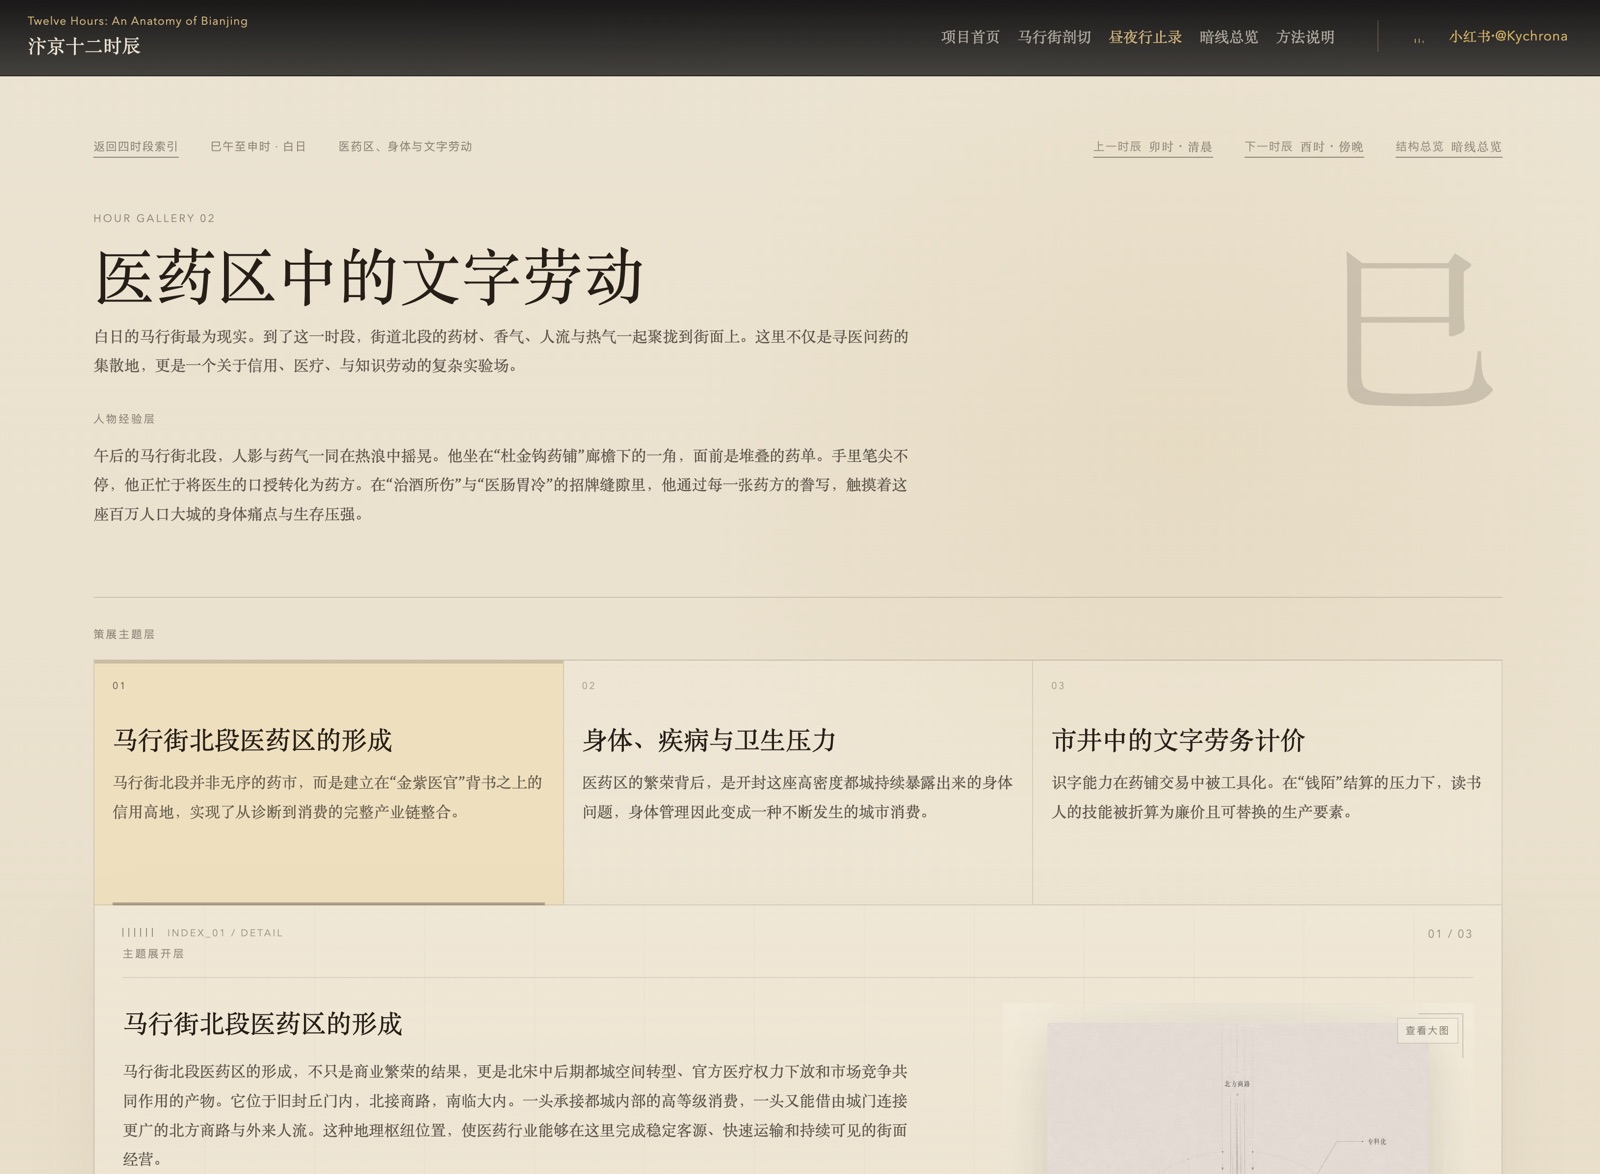This screenshot has height=1174, width=1600.
Task: Click breadcrumb text 巳午至申时 · 白日
Action: [258, 147]
